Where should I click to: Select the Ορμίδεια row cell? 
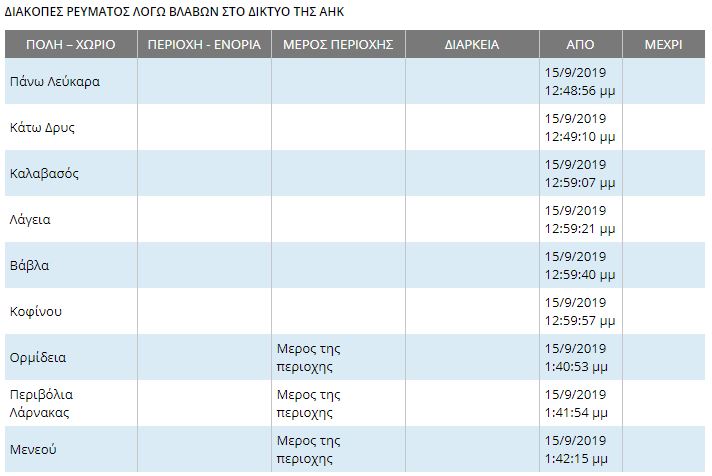(x=38, y=357)
